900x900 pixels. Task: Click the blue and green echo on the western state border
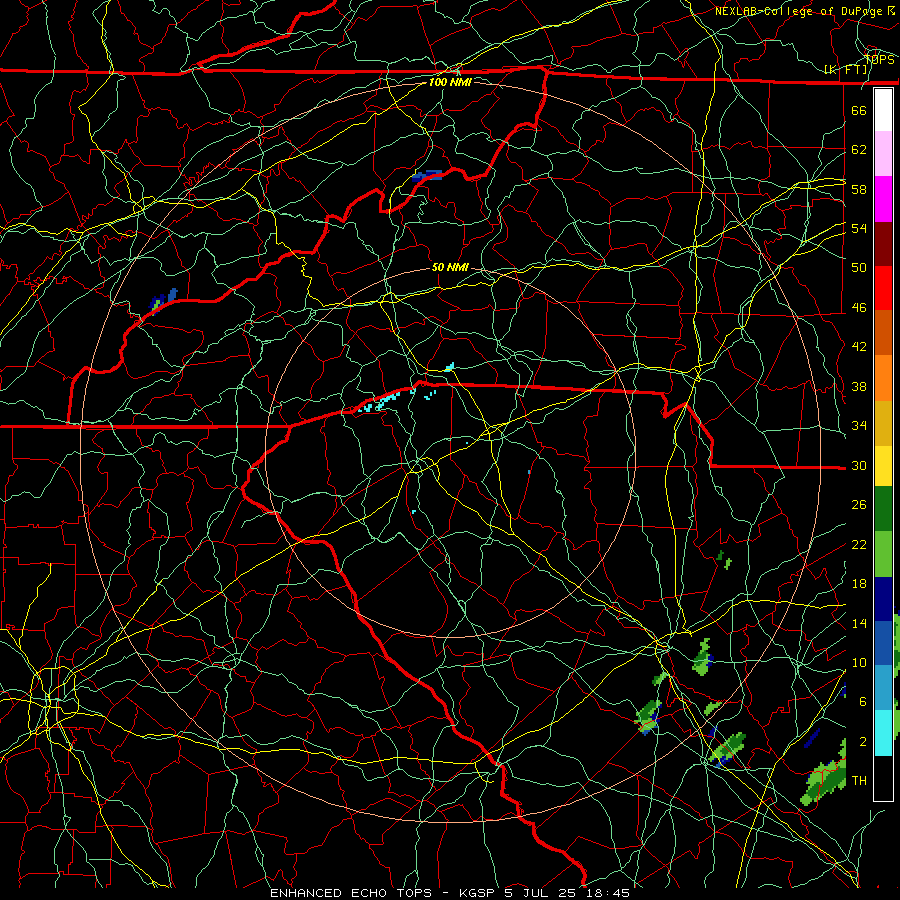(163, 300)
